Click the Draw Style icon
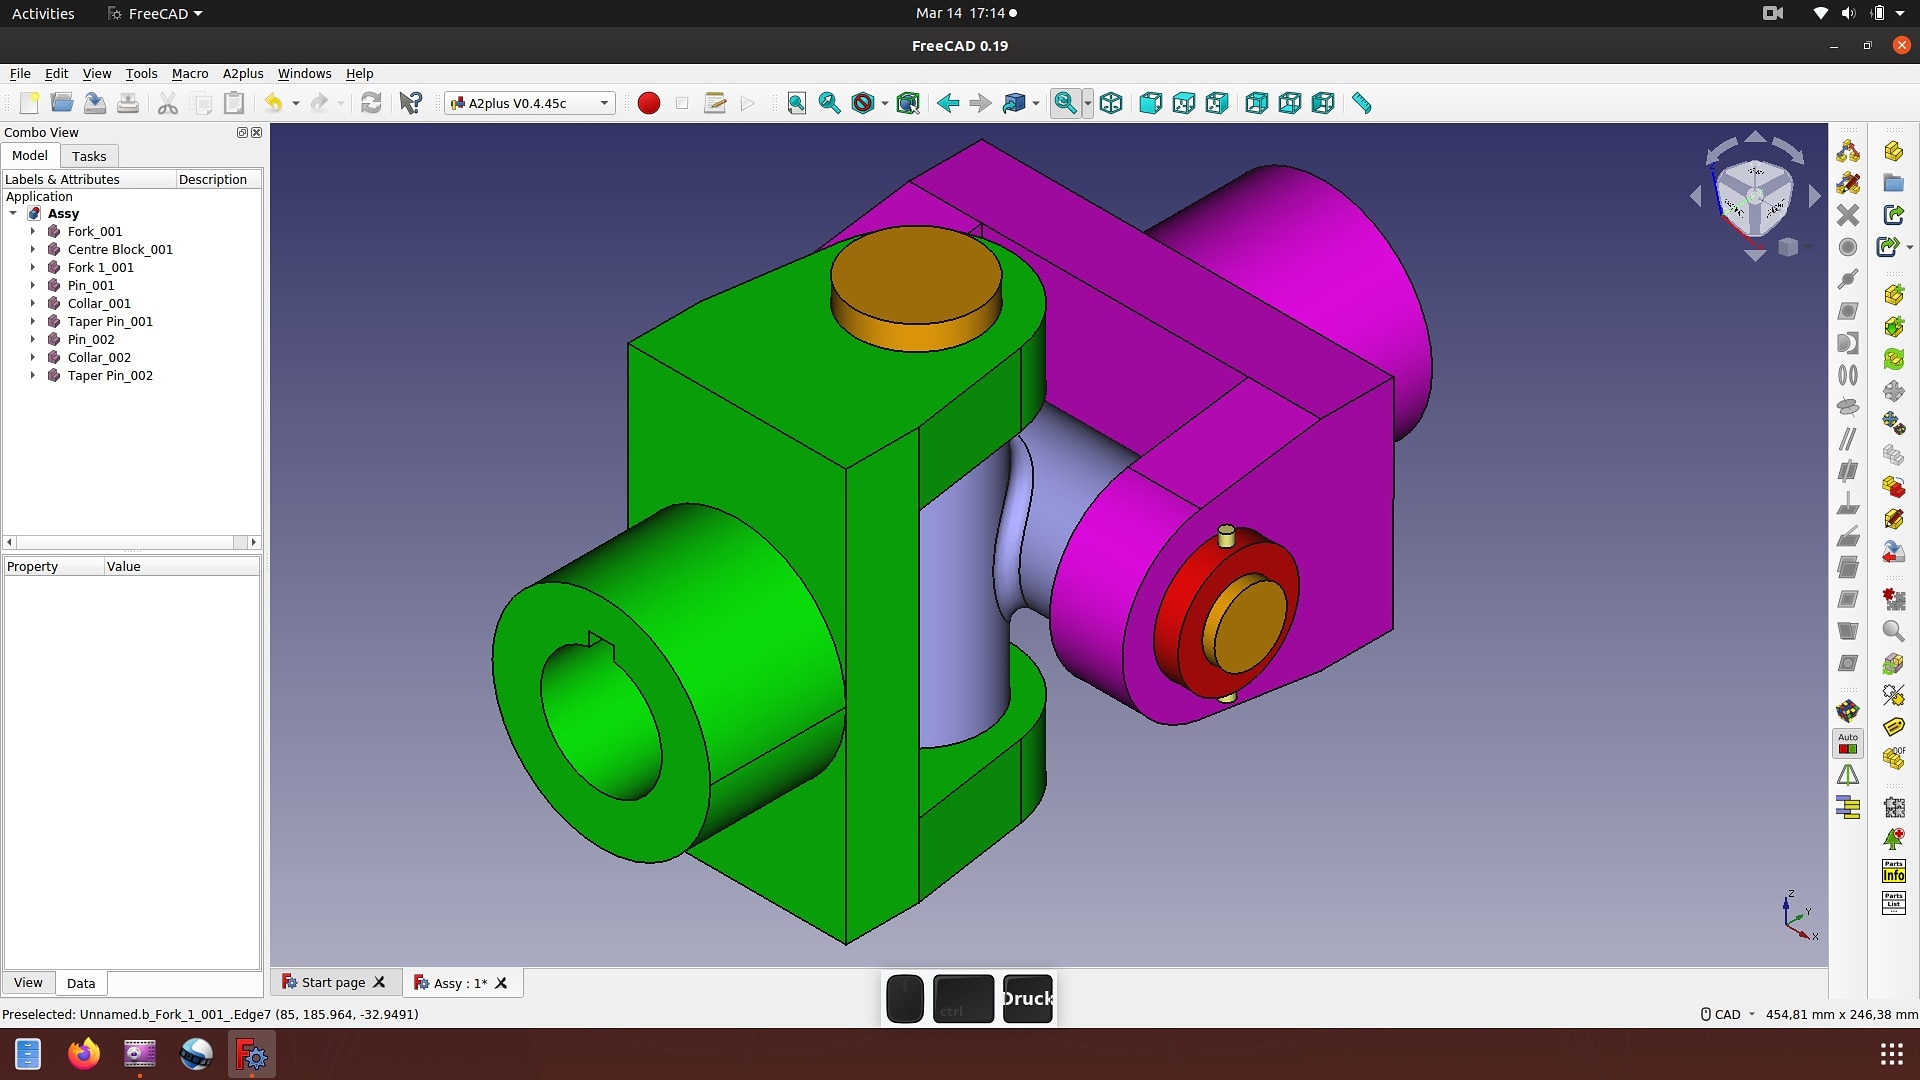Image resolution: width=1920 pixels, height=1080 pixels. [863, 103]
